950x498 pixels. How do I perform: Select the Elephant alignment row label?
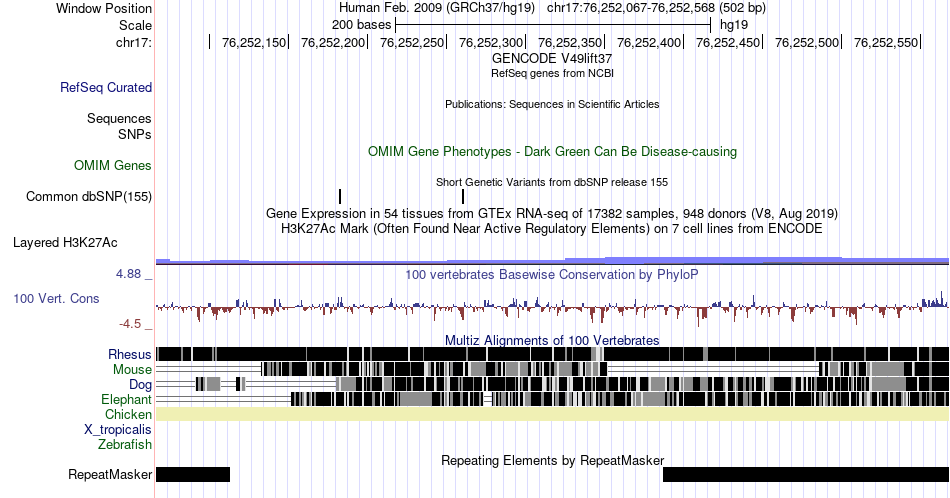point(127,399)
